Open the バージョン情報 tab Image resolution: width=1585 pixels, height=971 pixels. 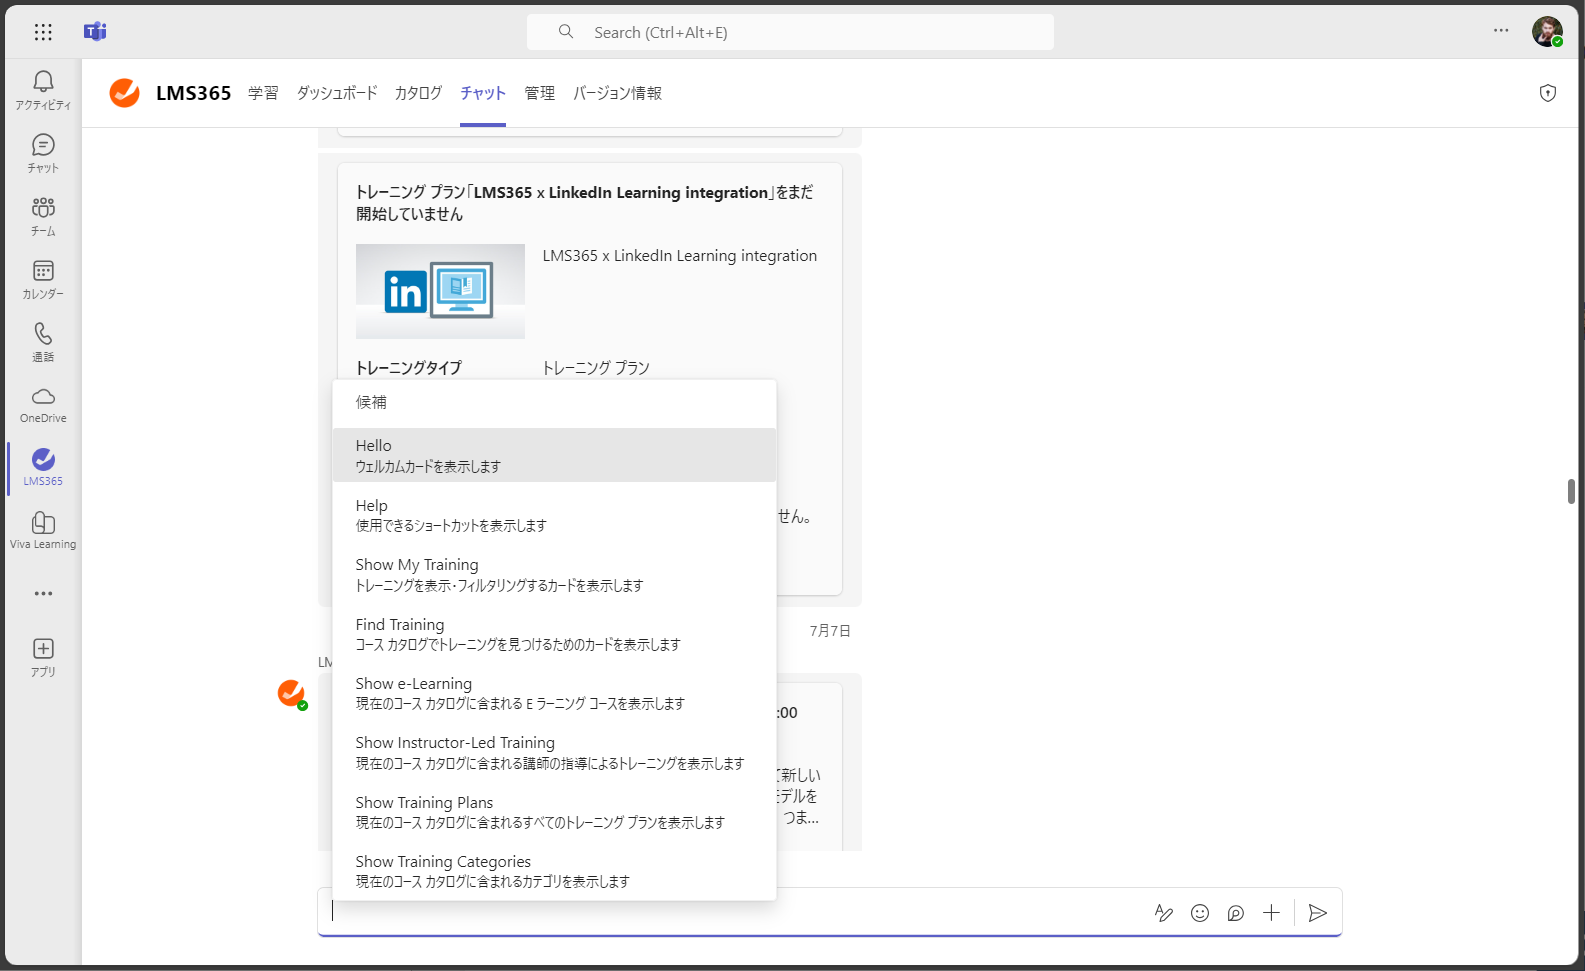click(617, 93)
